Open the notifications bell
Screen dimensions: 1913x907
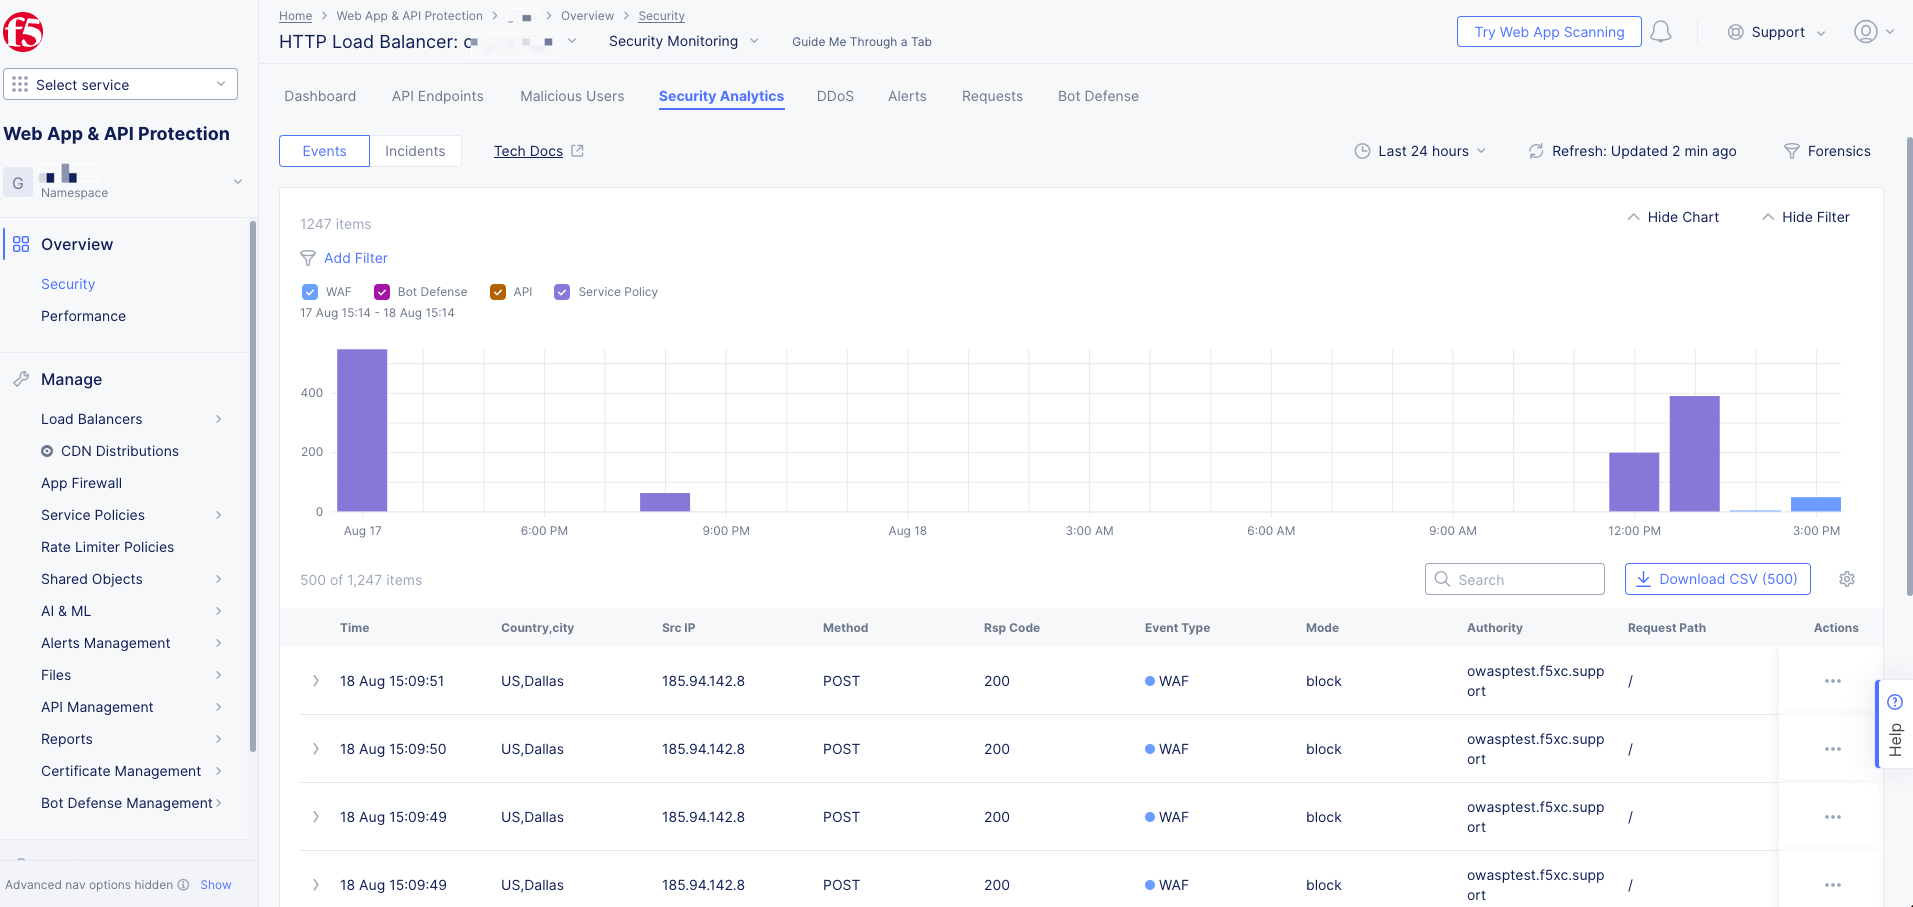tap(1661, 32)
